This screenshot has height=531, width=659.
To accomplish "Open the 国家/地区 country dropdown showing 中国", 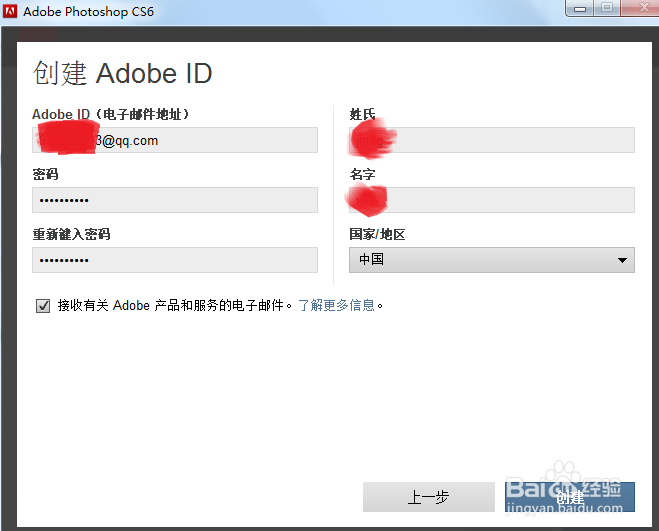I will (492, 260).
